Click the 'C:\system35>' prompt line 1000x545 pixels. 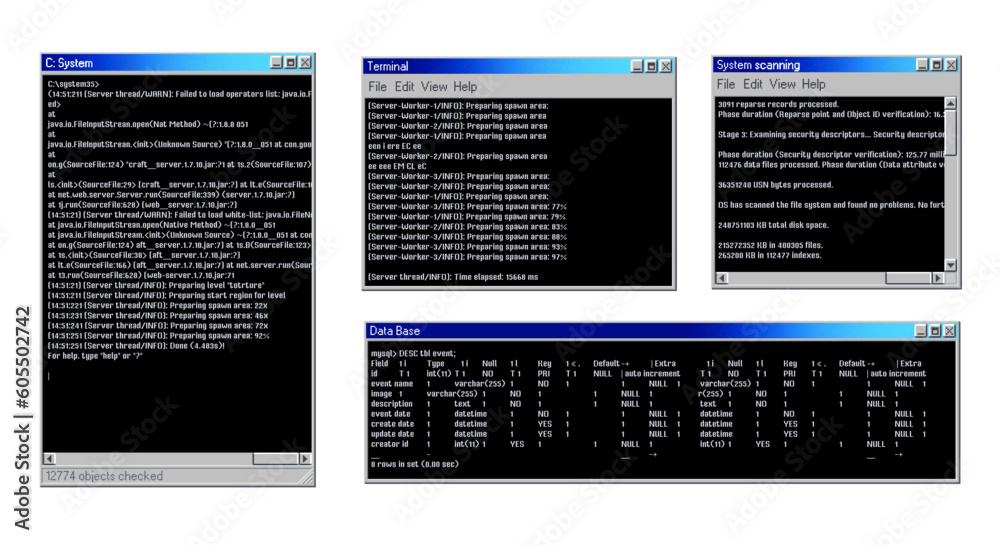point(73,84)
